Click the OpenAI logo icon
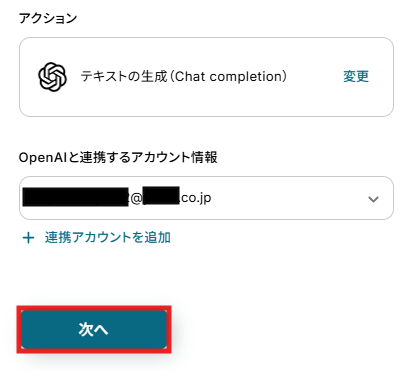Viewport: 420px width, 371px height. click(x=52, y=77)
